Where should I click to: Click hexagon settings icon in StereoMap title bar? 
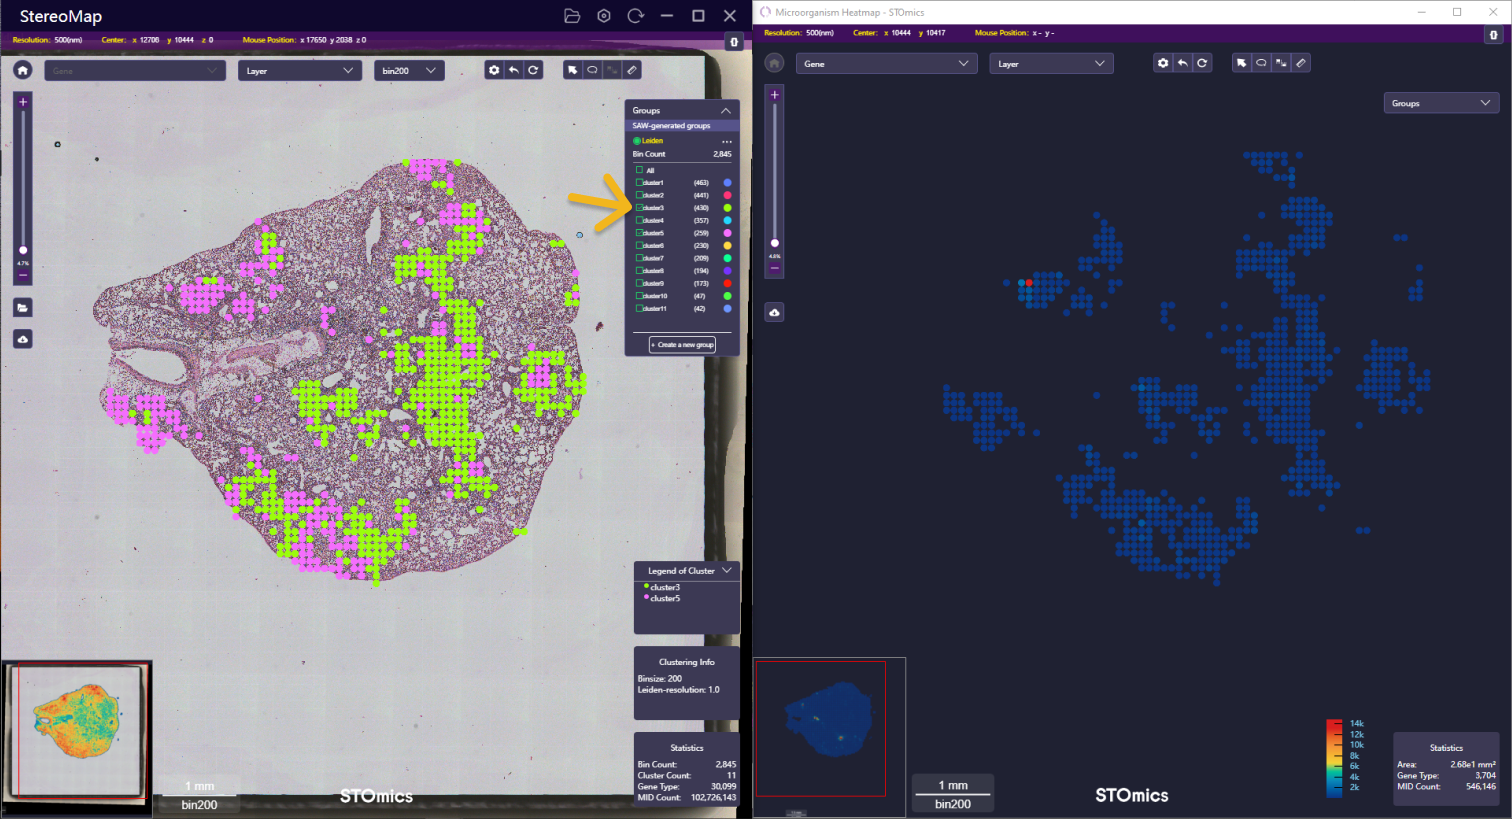604,16
